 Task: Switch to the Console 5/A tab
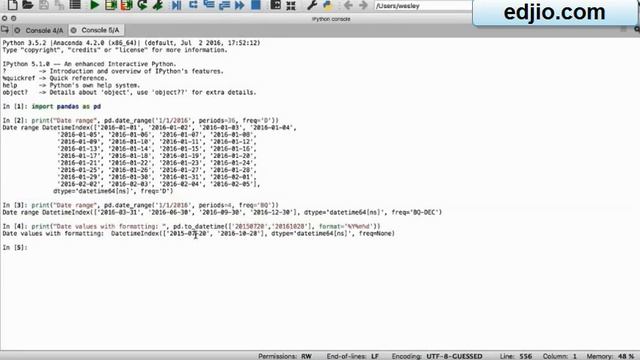click(x=100, y=30)
